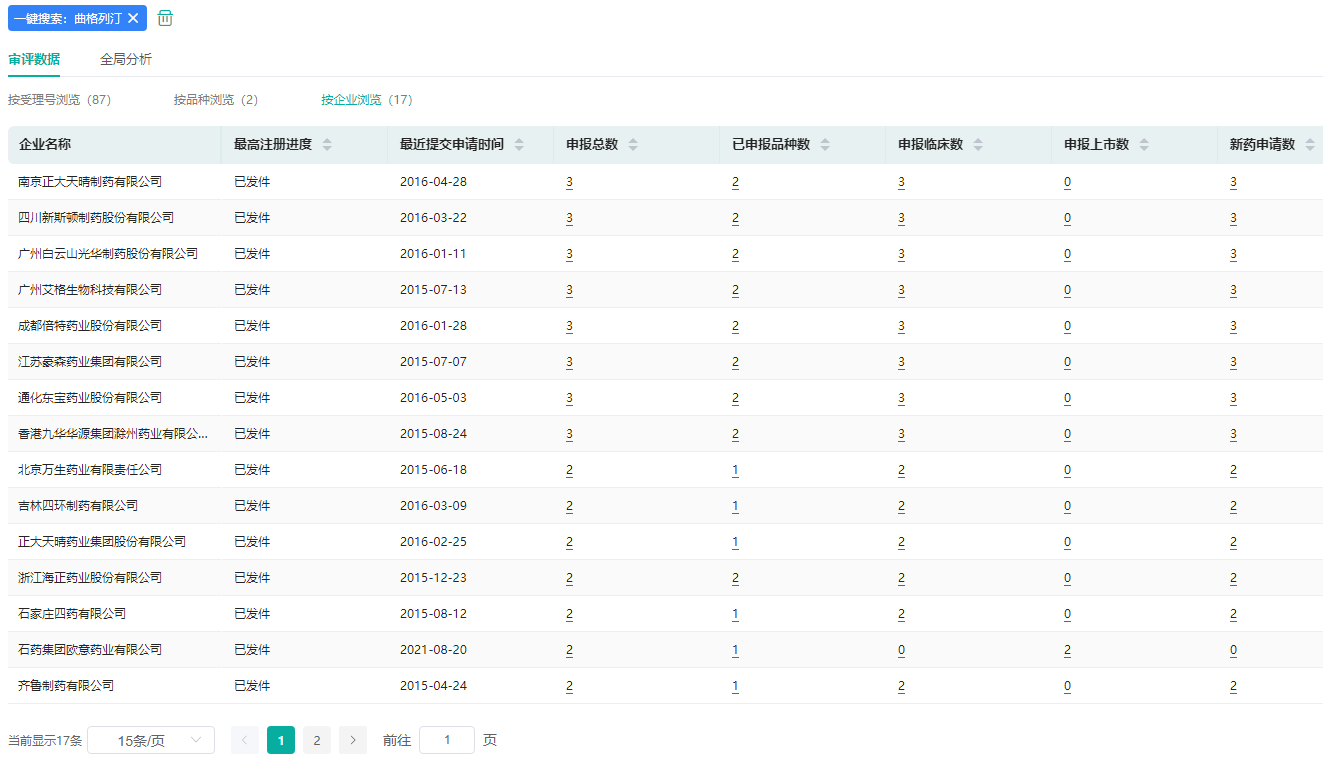
Task: Switch to 按受理号浏览 (87) view
Action: 59,100
